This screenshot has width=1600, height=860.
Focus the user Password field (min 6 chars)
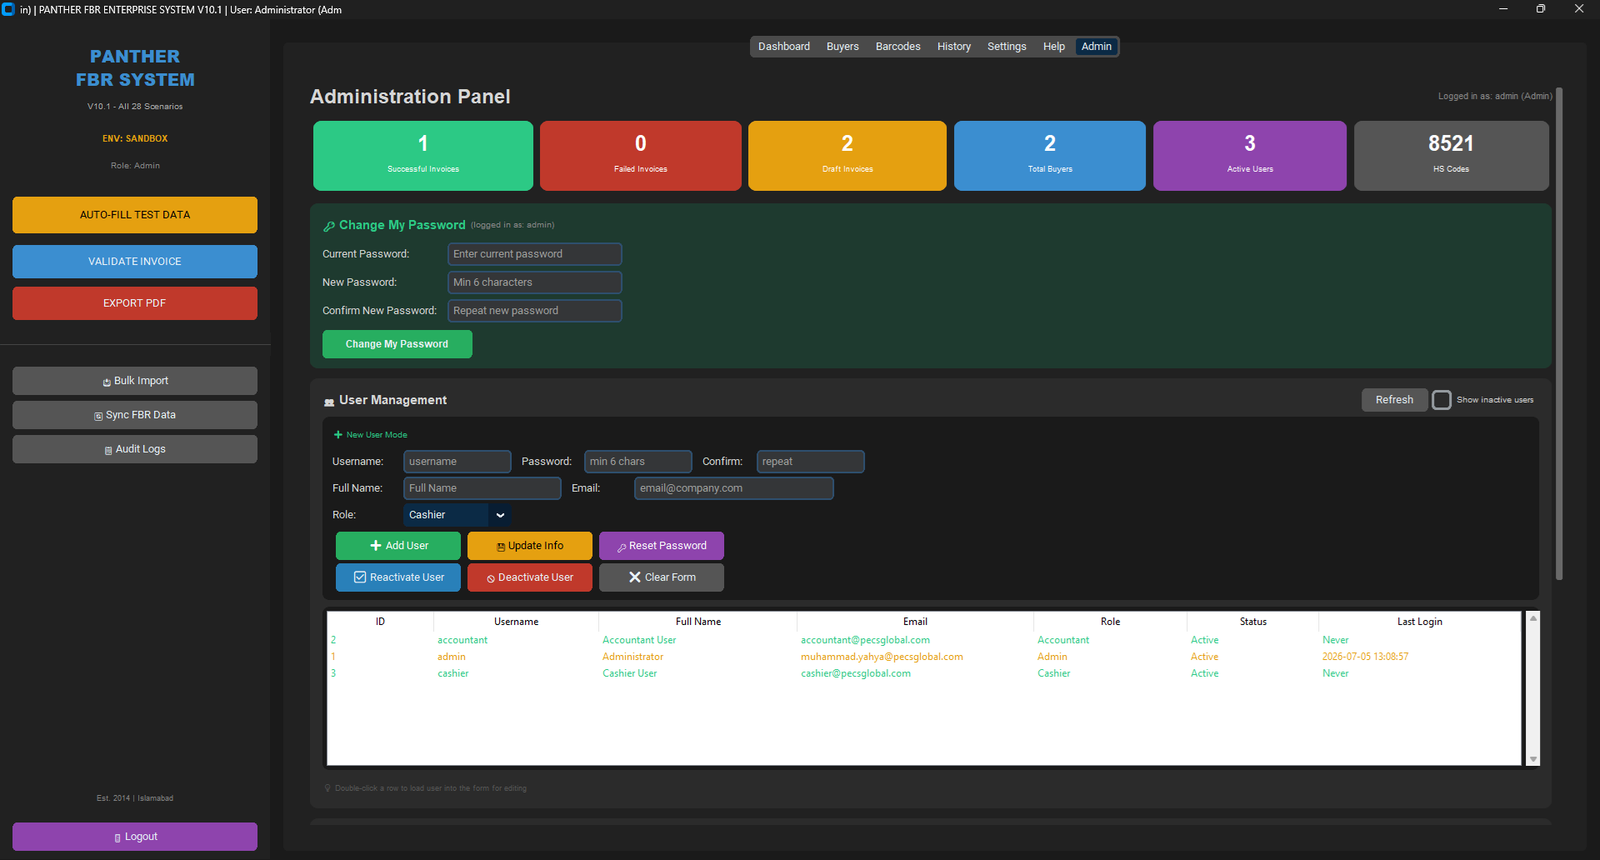(x=638, y=462)
